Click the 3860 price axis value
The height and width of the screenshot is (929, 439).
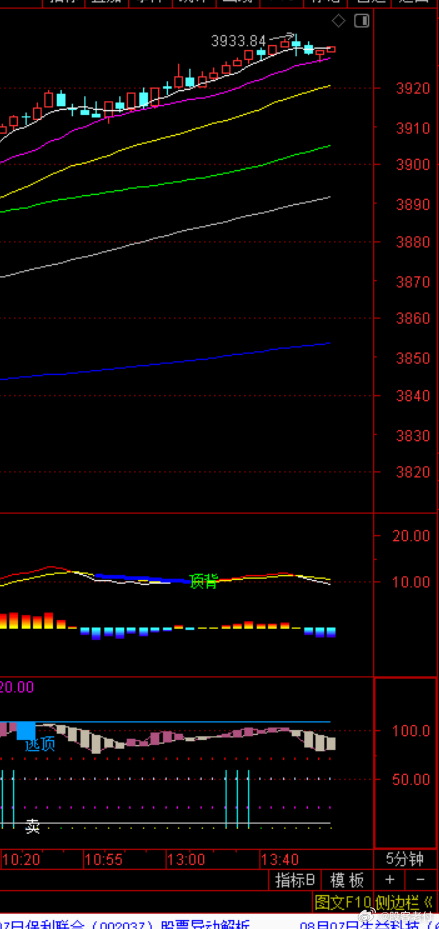point(412,319)
